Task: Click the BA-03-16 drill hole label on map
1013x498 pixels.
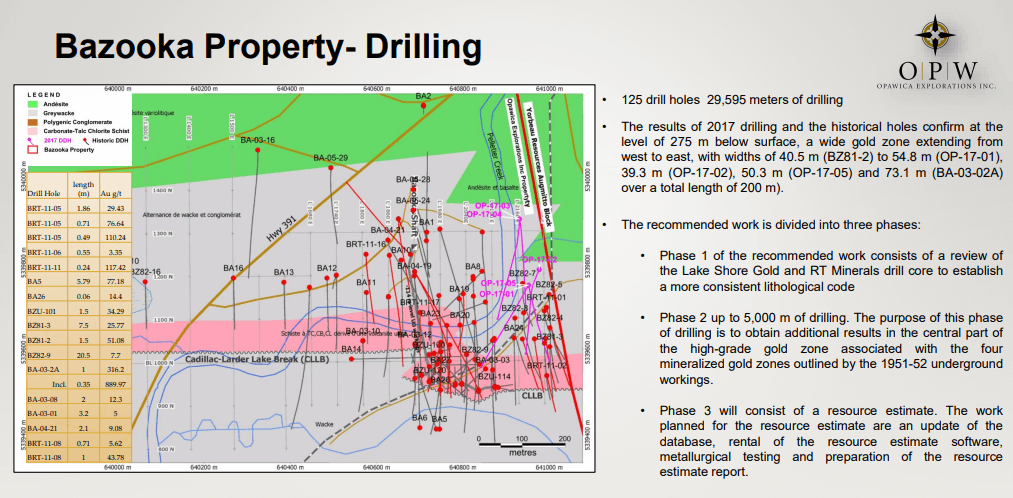Action: tap(258, 140)
